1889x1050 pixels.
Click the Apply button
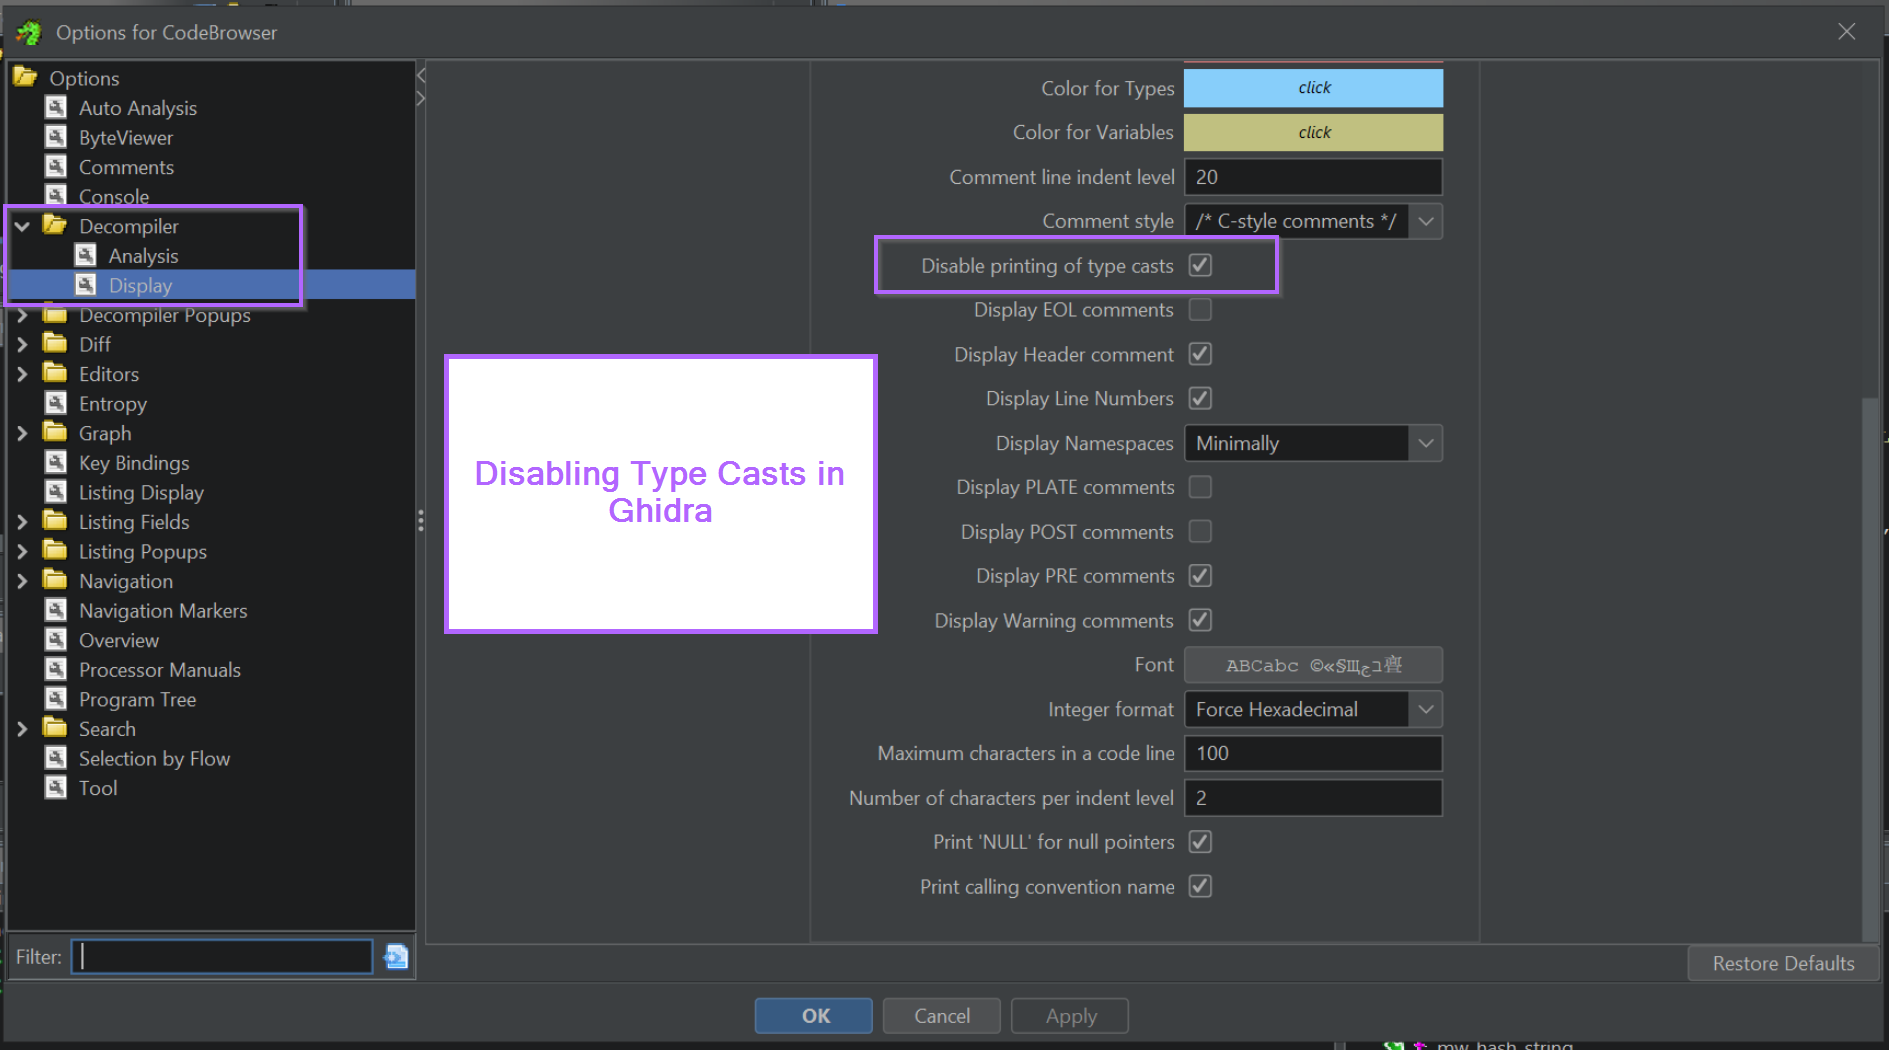[1070, 1016]
